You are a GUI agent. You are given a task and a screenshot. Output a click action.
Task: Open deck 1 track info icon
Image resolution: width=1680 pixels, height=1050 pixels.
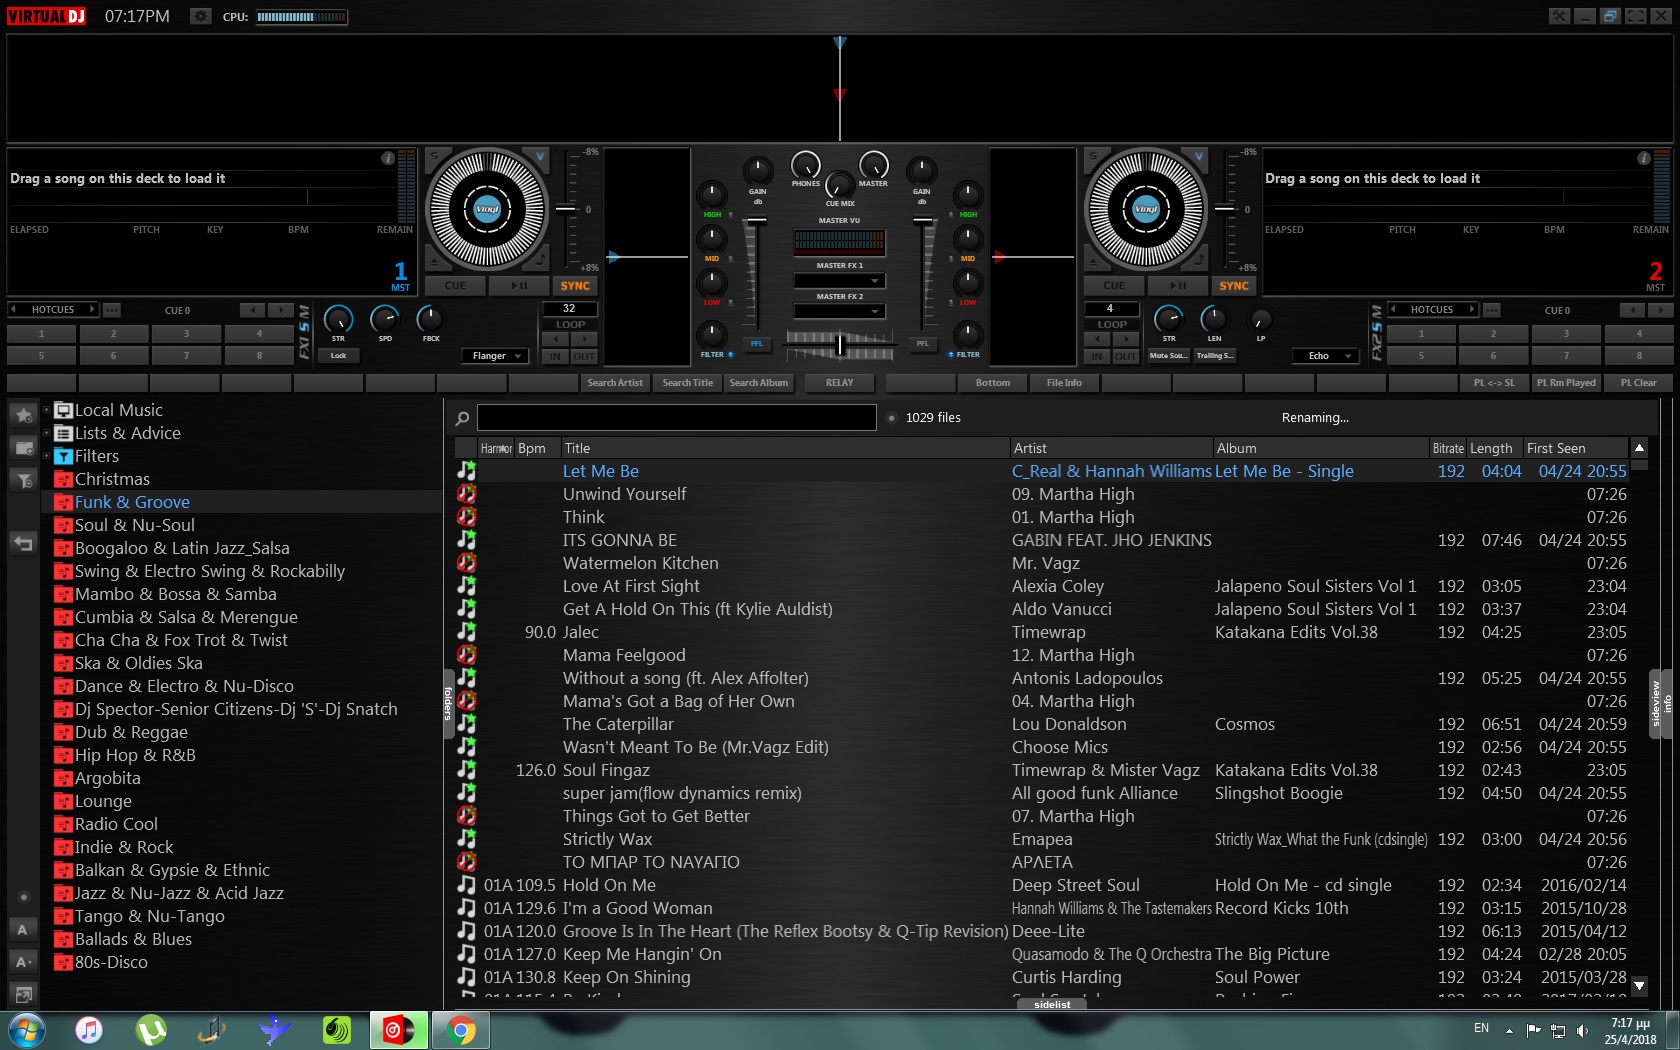[387, 158]
